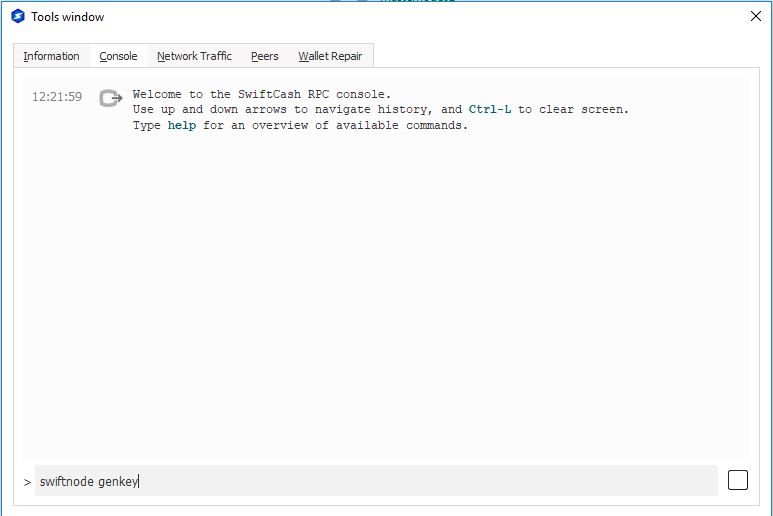Click the '>' prompt symbol
773x516 pixels.
pos(27,482)
